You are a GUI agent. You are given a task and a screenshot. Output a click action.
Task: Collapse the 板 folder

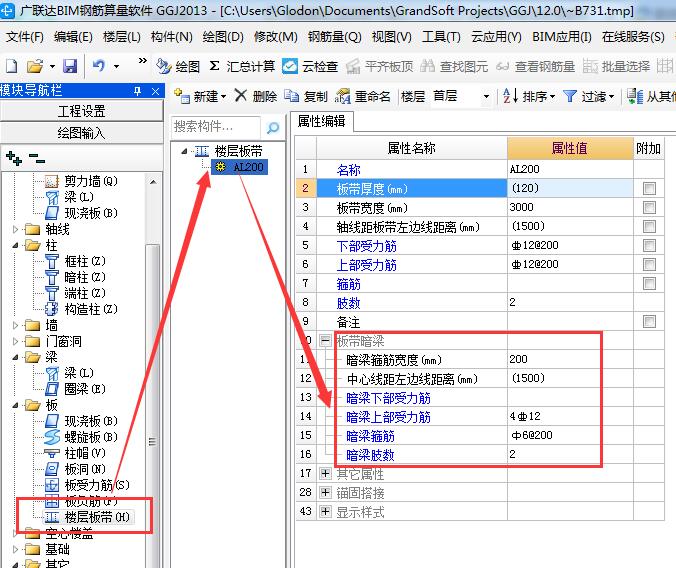pyautogui.click(x=16, y=405)
